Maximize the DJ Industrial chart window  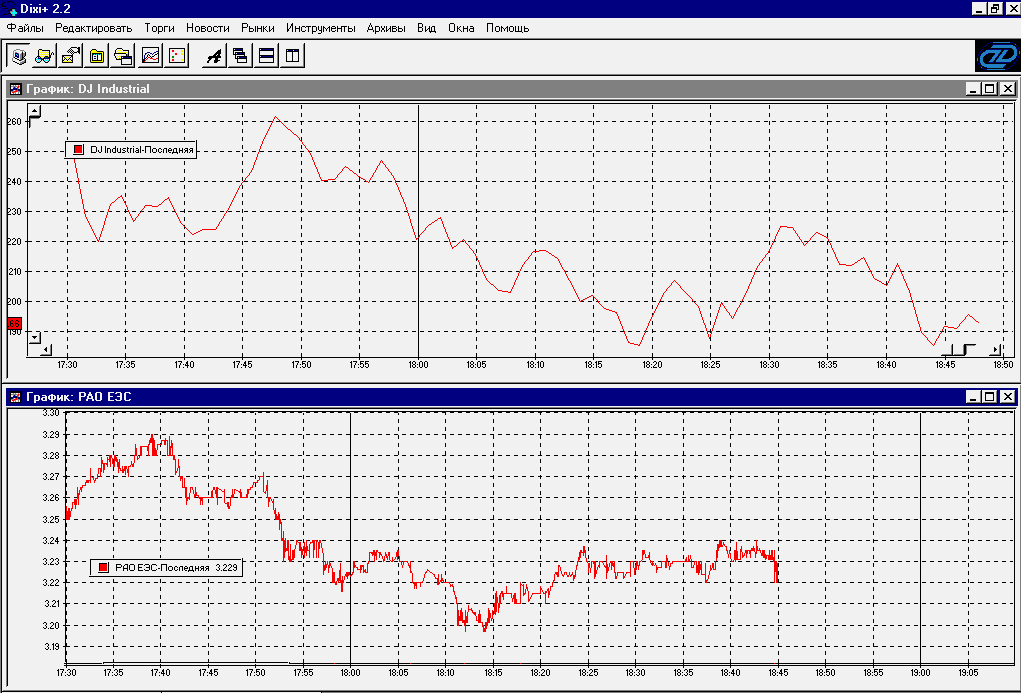click(x=990, y=89)
